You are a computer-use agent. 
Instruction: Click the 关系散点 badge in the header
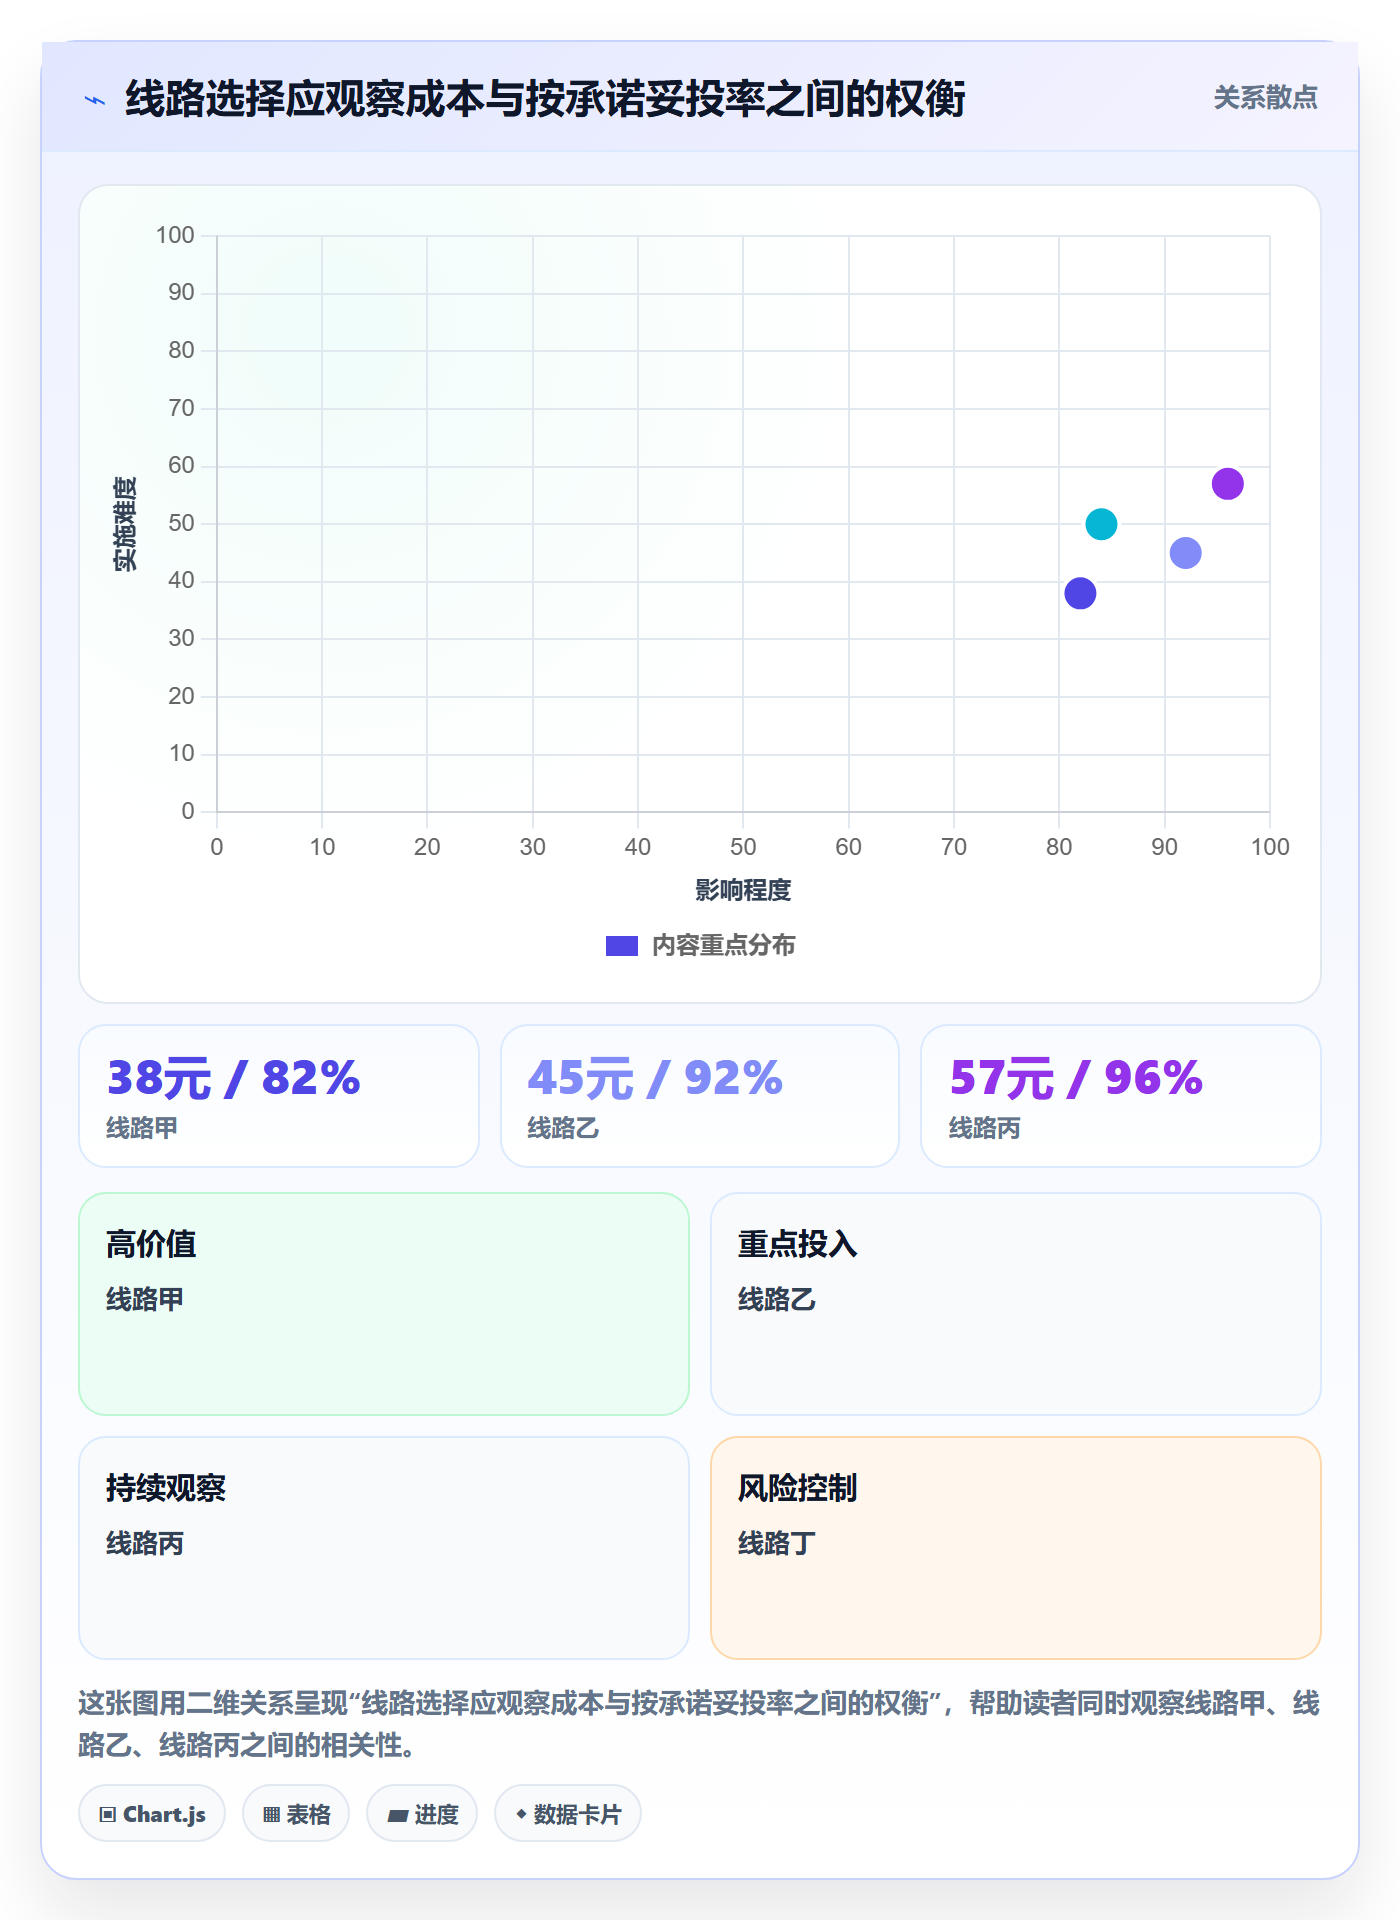(1265, 98)
